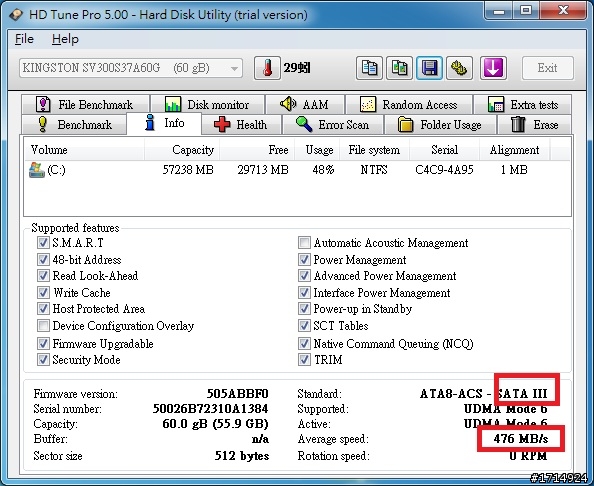Click the 29713 MB free cell

coord(263,170)
